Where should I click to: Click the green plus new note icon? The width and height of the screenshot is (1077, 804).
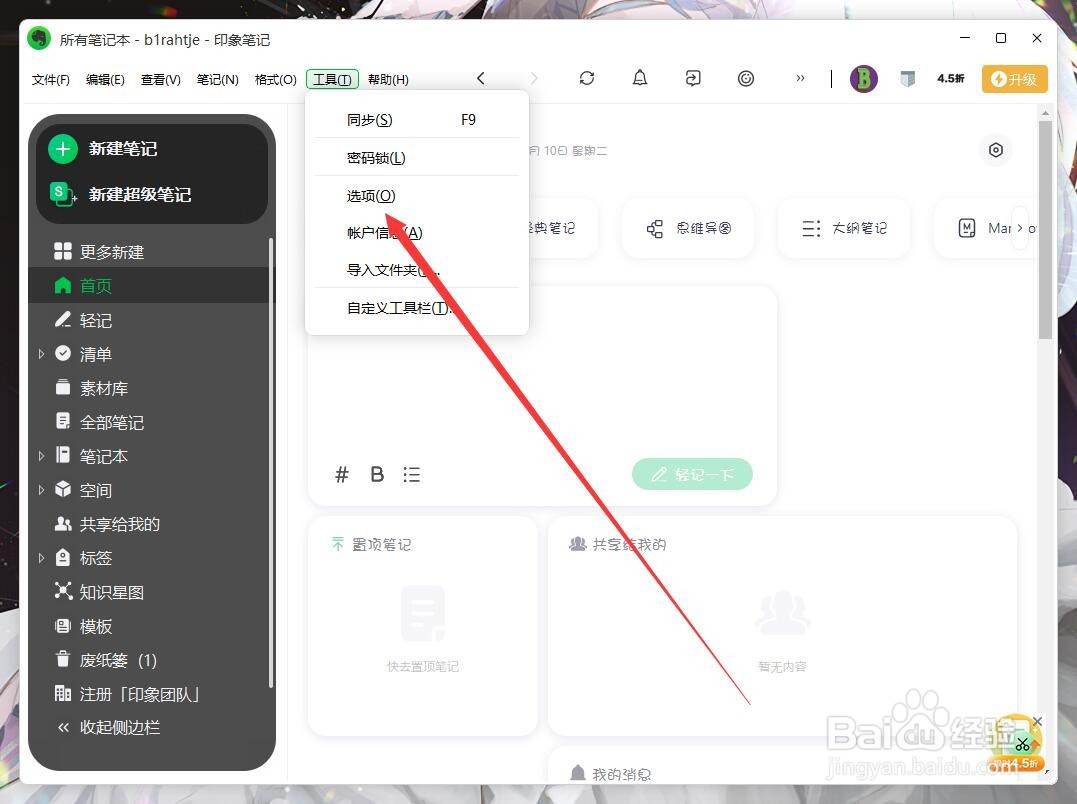click(63, 149)
